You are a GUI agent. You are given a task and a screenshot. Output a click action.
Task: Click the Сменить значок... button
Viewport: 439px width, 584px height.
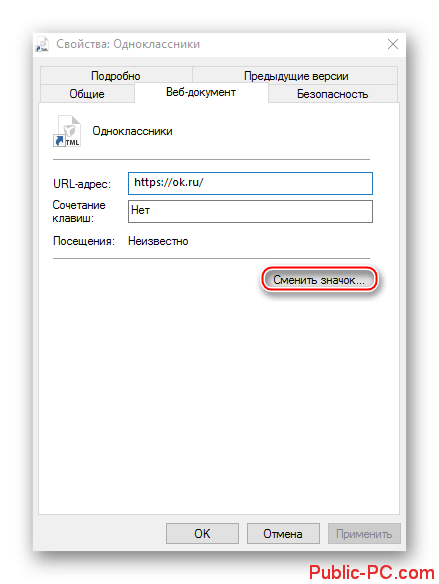(x=319, y=280)
